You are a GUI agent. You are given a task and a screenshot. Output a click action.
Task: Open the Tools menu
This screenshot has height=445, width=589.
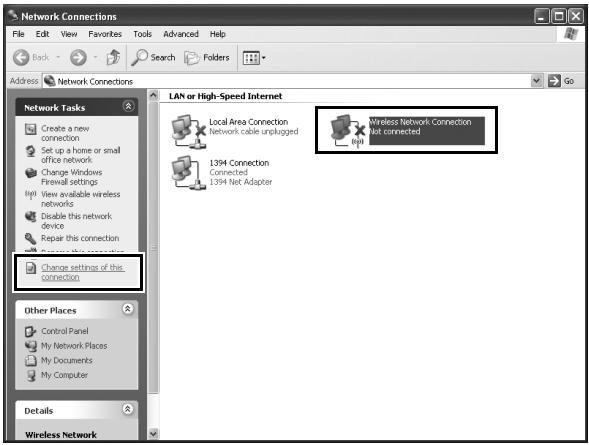point(142,34)
